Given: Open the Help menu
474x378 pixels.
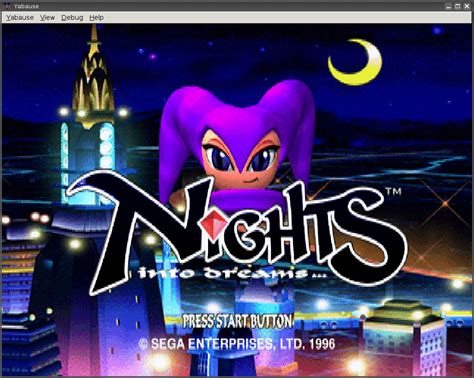Looking at the screenshot, I should point(96,18).
